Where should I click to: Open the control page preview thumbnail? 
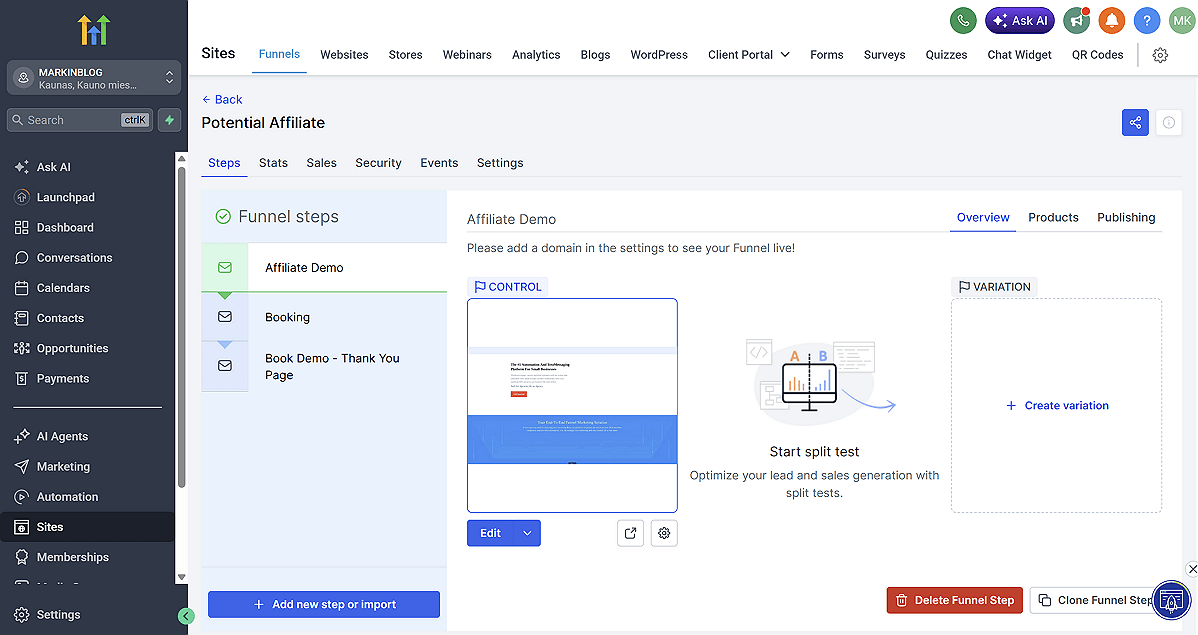572,406
